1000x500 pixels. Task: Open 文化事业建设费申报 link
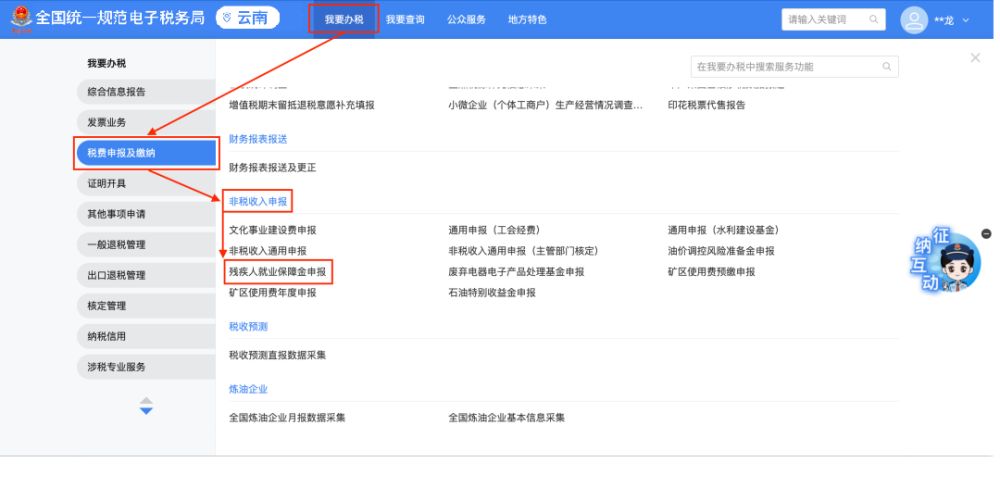[x=272, y=230]
